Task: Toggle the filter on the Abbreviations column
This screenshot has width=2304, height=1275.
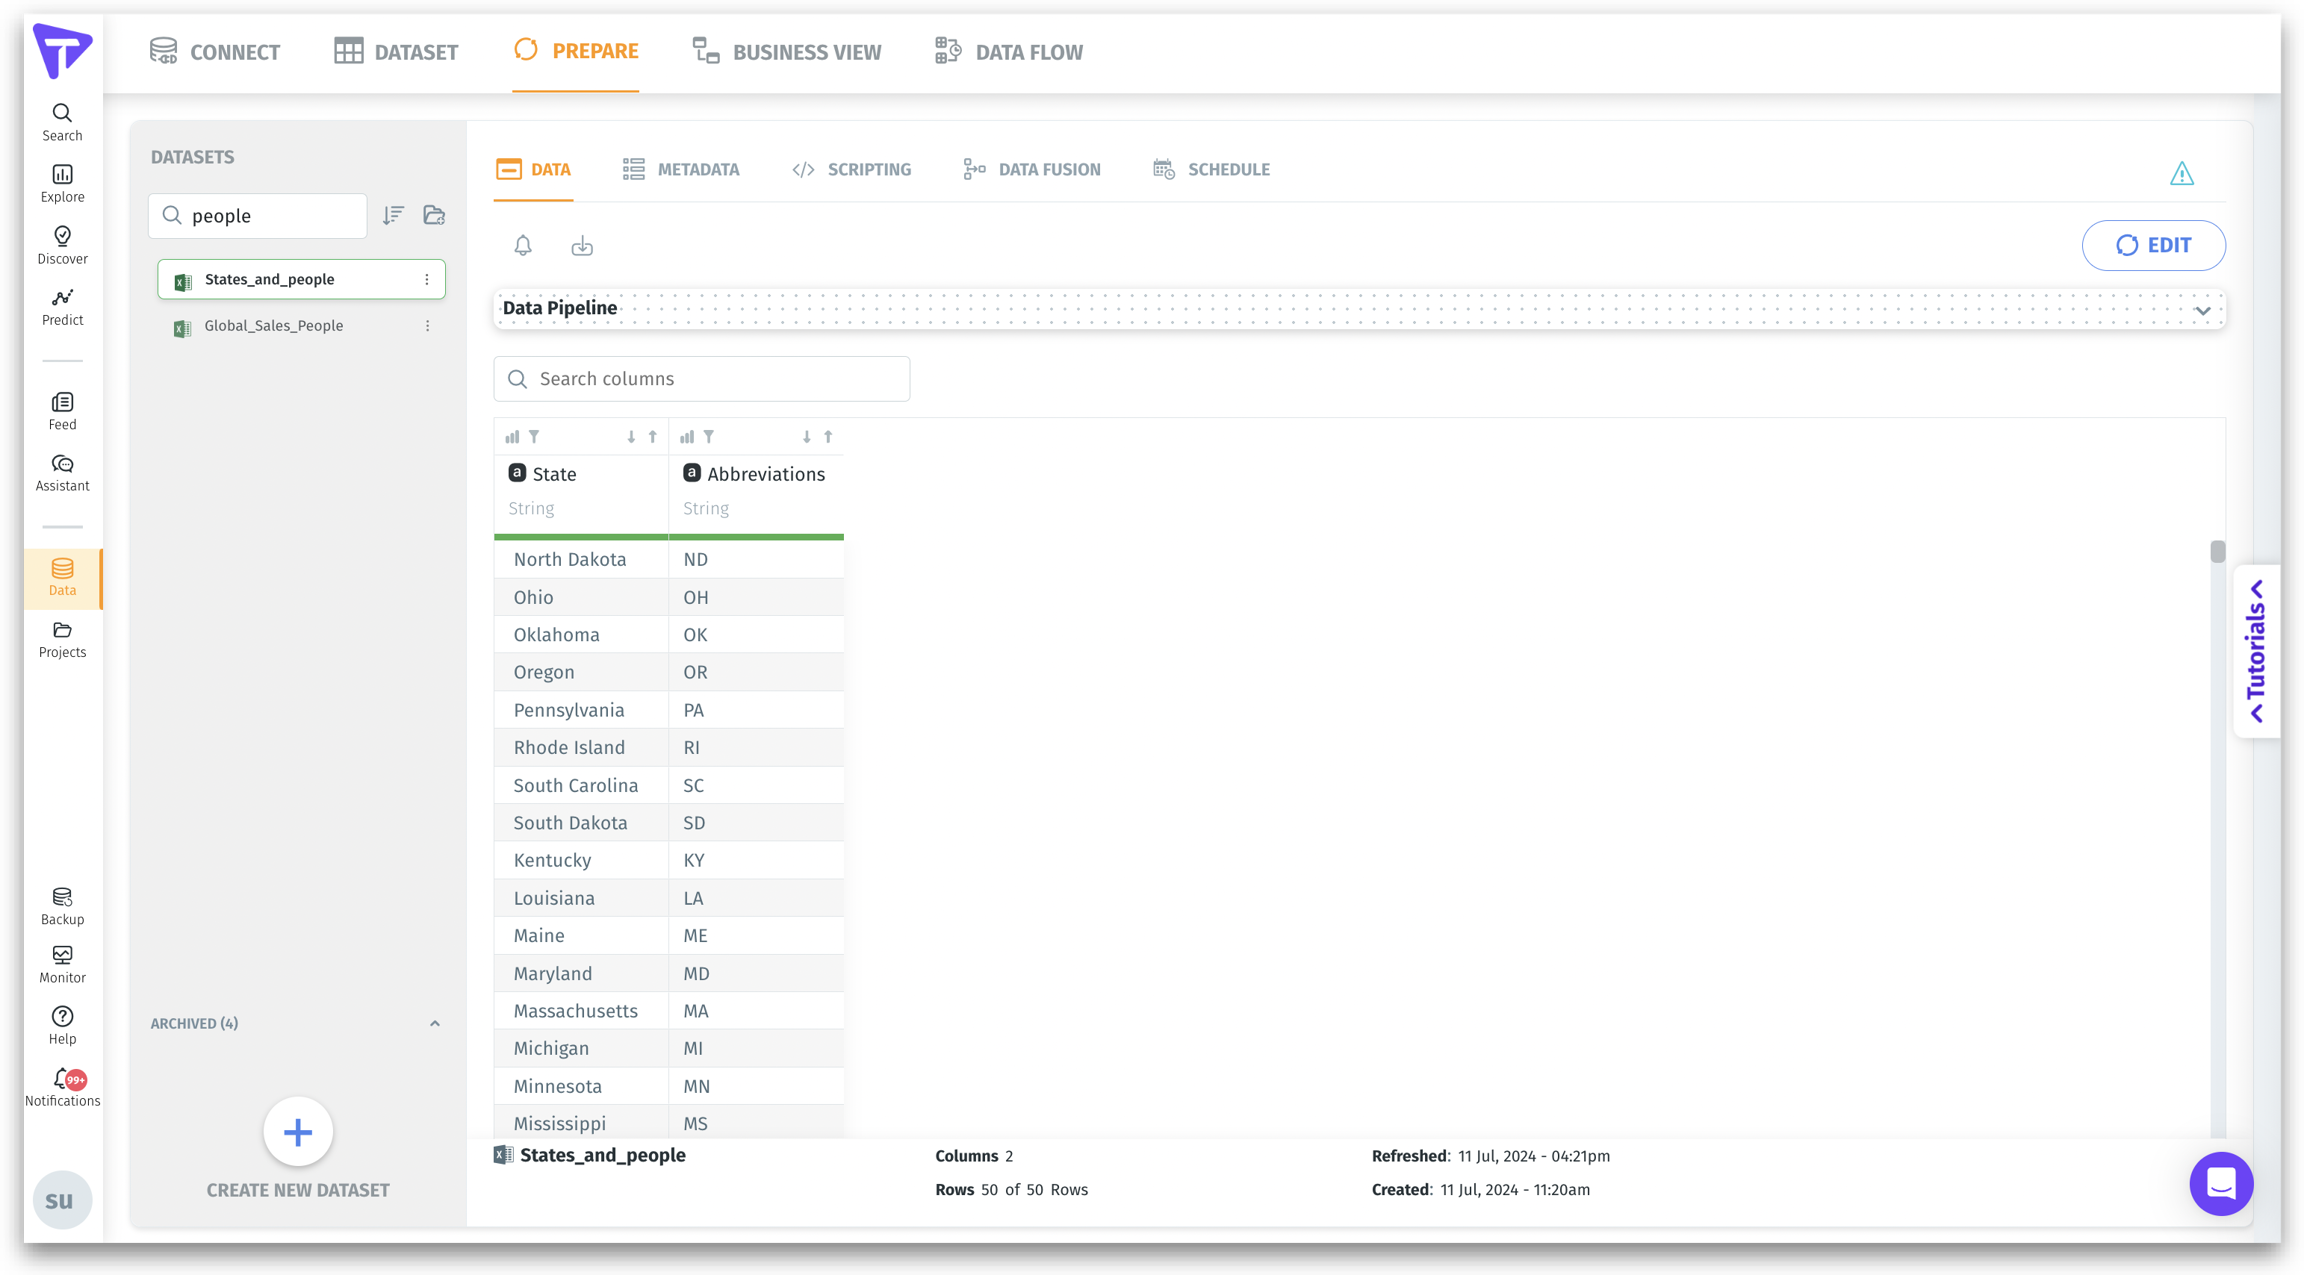Action: pyautogui.click(x=709, y=437)
